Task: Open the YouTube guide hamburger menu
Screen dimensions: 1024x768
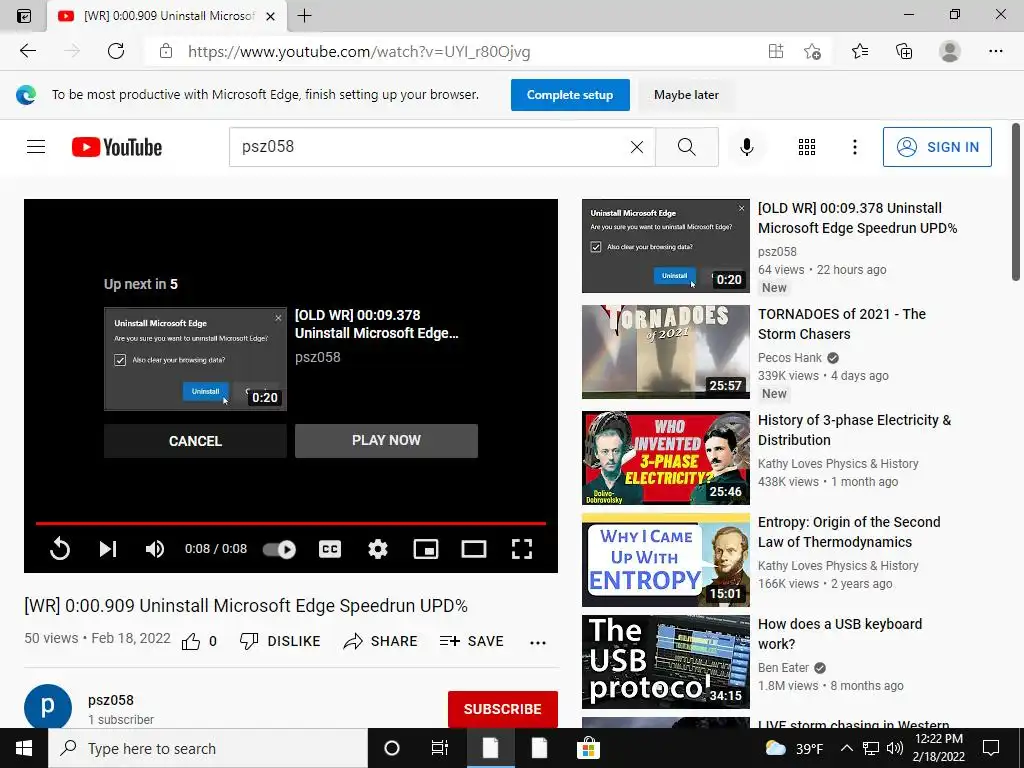Action: pyautogui.click(x=36, y=147)
